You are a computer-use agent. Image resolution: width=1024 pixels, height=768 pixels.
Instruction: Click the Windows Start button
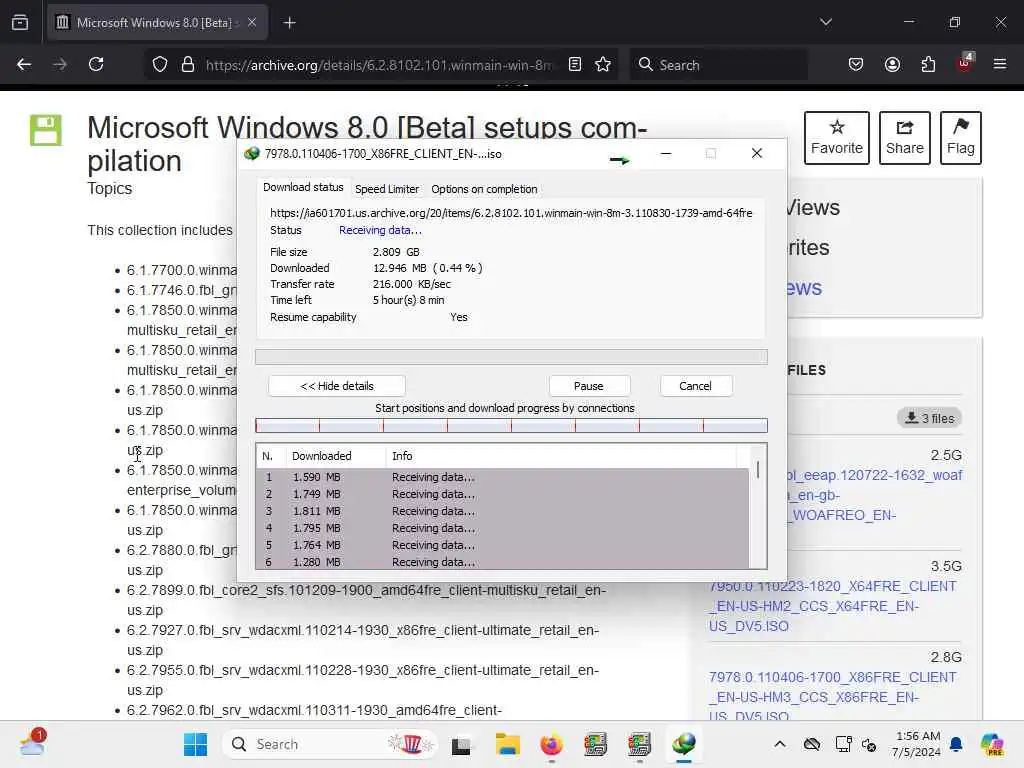point(195,744)
